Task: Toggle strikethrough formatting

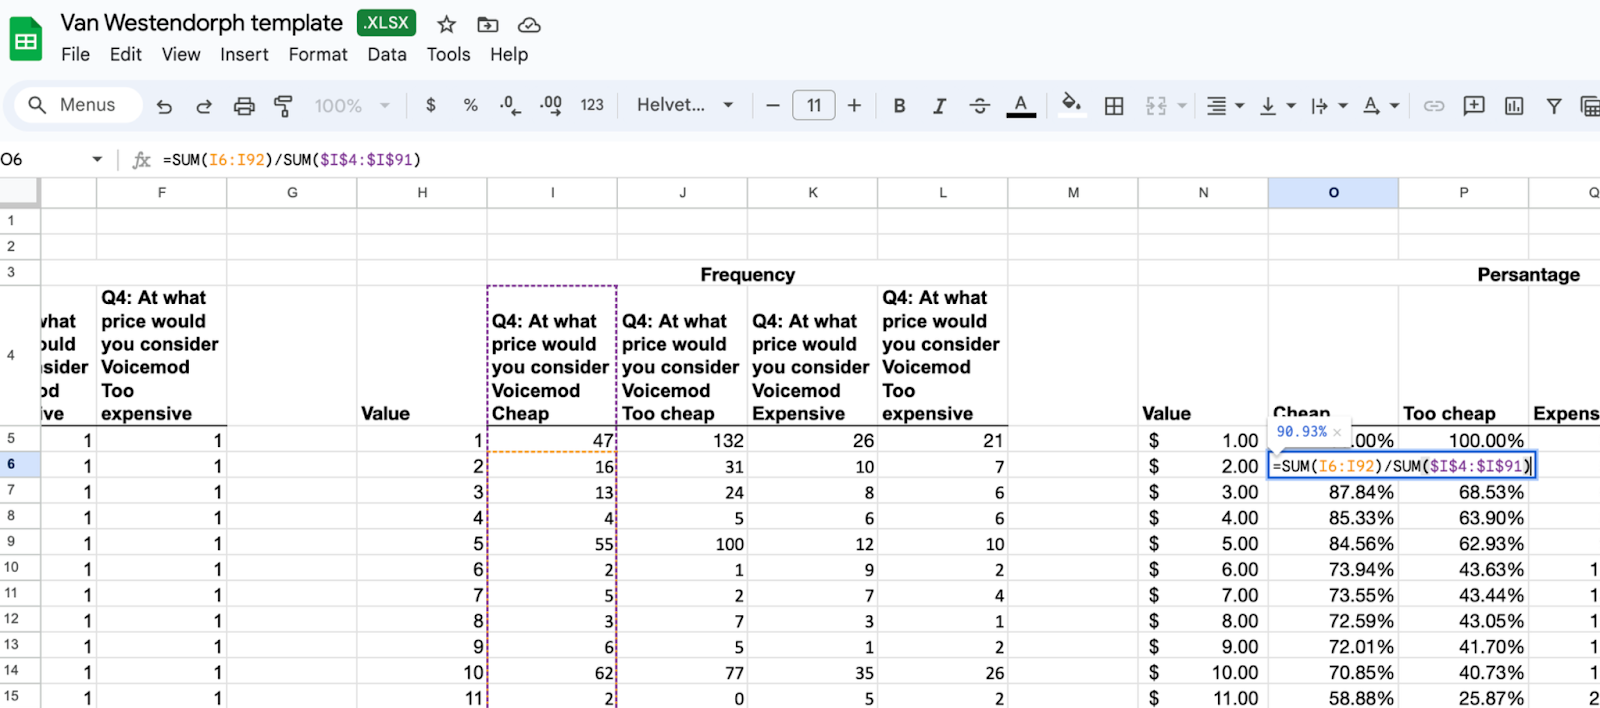Action: click(980, 106)
